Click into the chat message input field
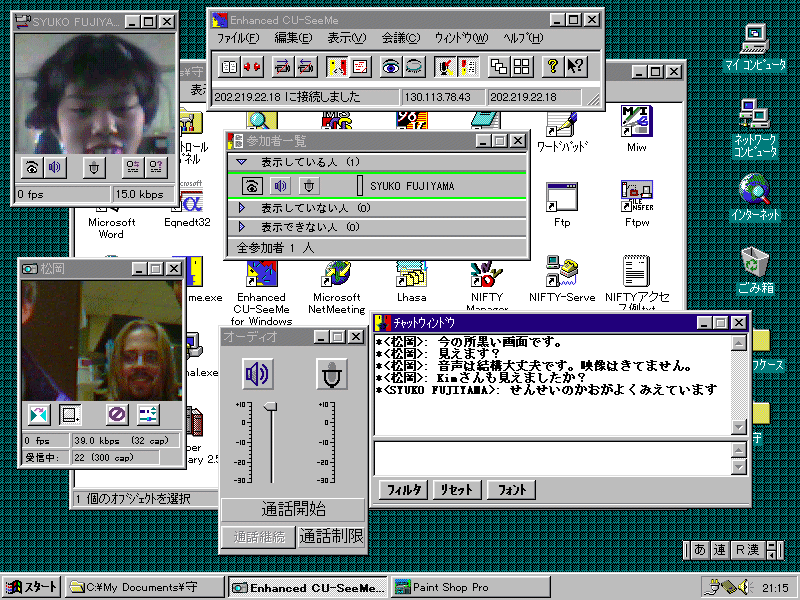The height and width of the screenshot is (600, 800). [553, 458]
